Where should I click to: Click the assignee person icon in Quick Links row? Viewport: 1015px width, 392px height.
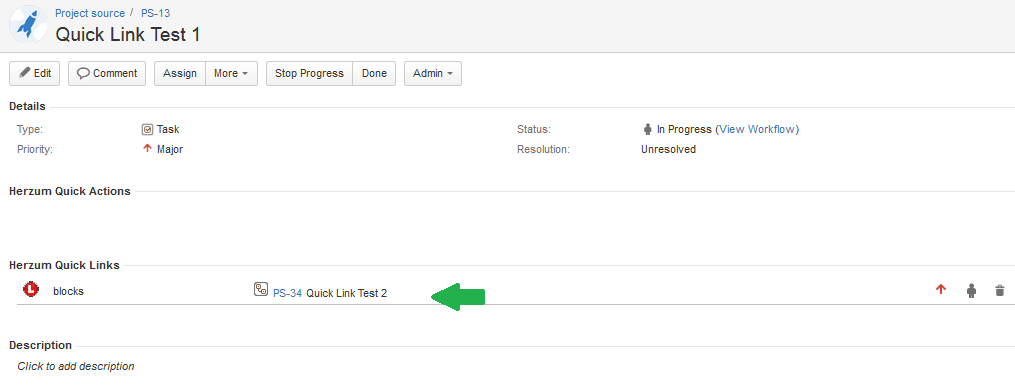pos(971,290)
